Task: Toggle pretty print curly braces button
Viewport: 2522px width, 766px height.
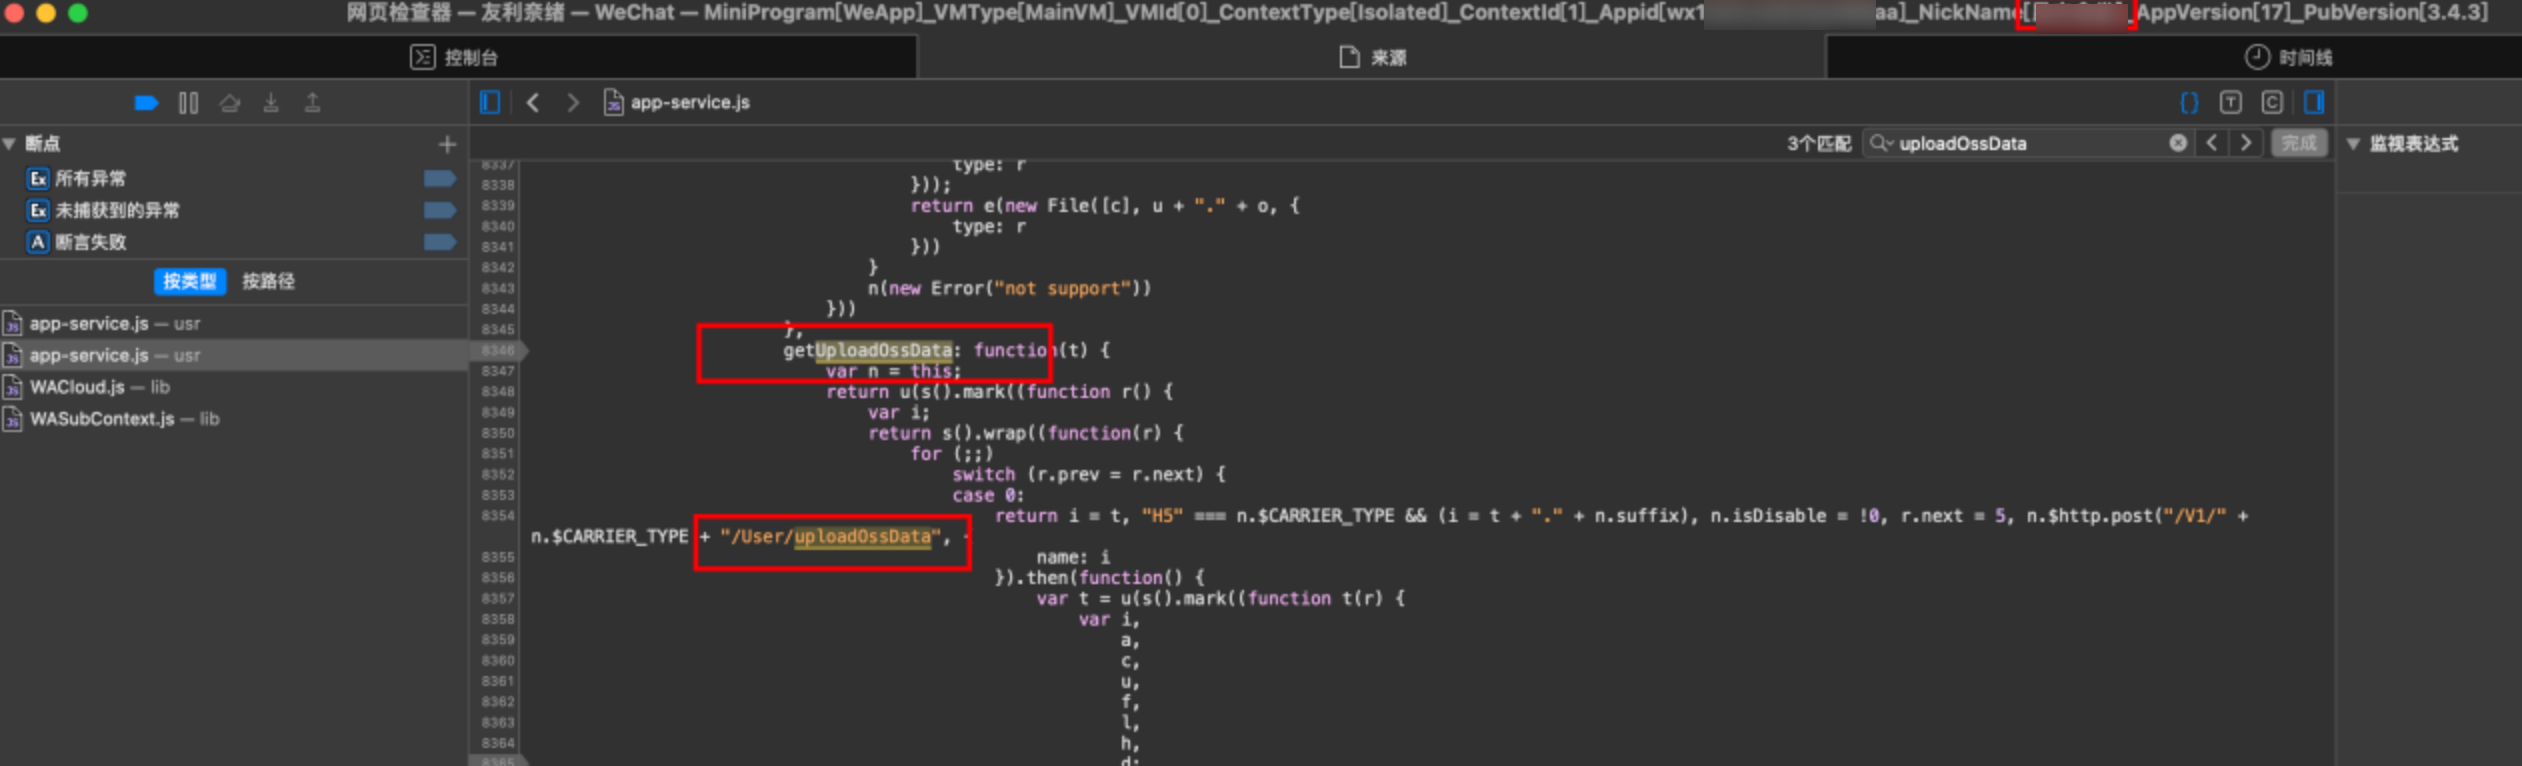Action: point(2189,103)
